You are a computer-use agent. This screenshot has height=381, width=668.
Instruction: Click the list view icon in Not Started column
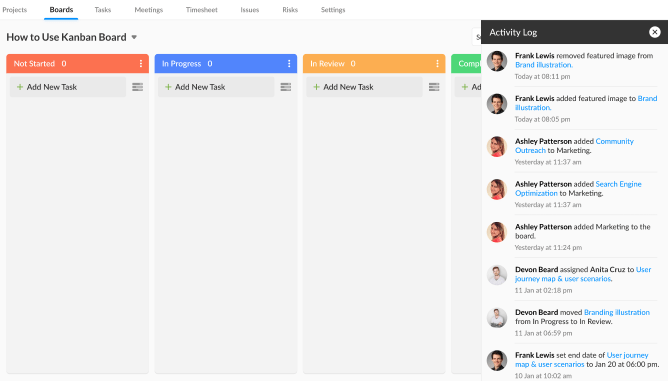coord(137,87)
